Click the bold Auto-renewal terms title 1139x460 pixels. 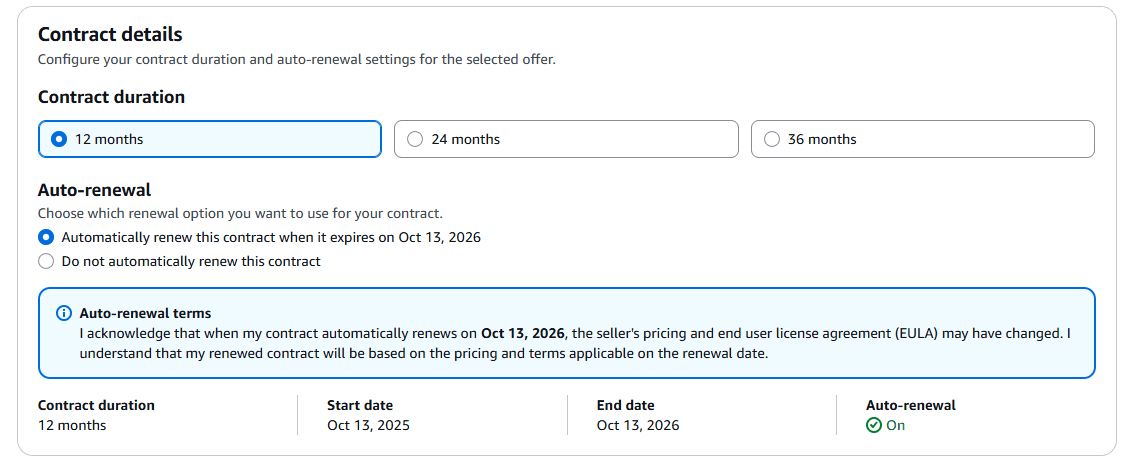(x=145, y=313)
